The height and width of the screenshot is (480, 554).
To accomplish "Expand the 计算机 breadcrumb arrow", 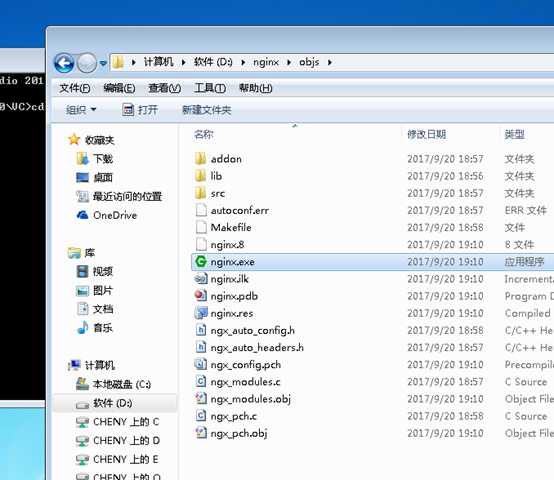I will (183, 63).
